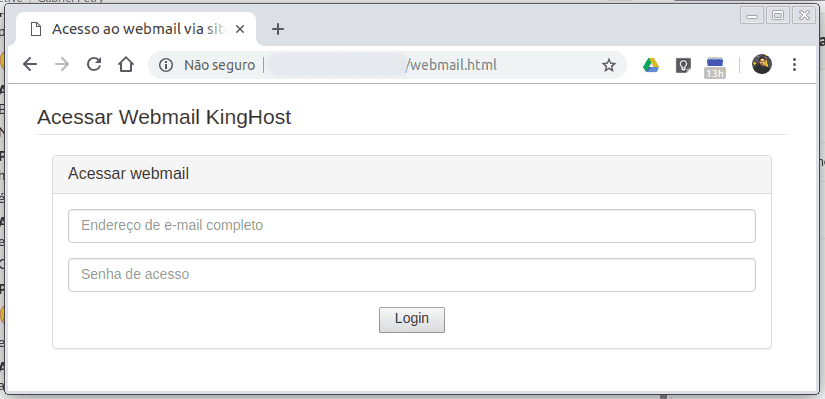
Task: Focus the Endereço de e-mail completo field
Action: (x=412, y=226)
